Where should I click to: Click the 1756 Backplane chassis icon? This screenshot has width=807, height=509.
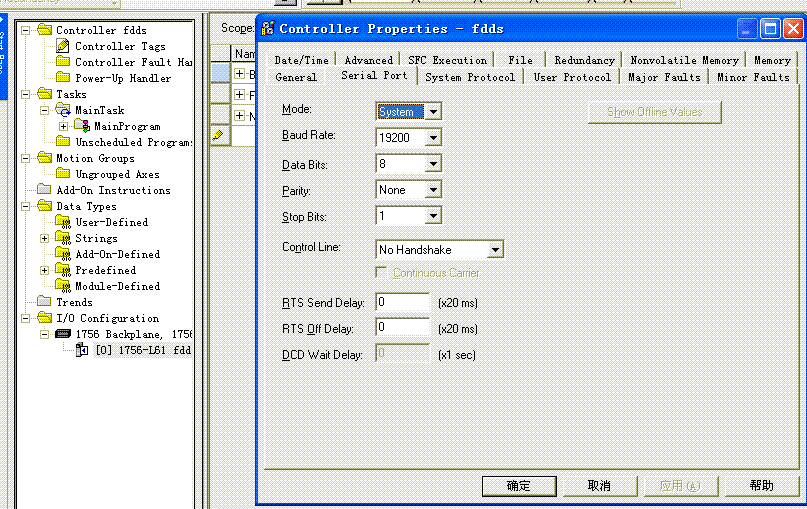click(x=64, y=334)
